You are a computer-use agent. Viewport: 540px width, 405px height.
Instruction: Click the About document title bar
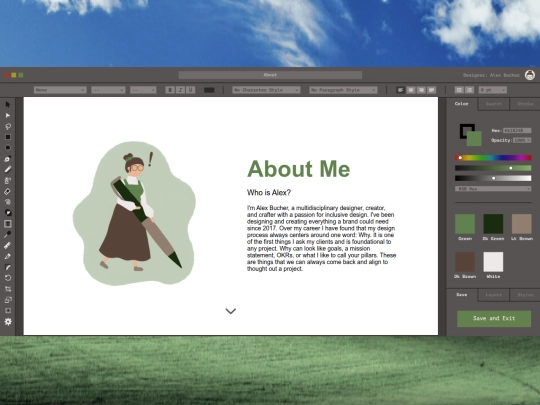(270, 75)
